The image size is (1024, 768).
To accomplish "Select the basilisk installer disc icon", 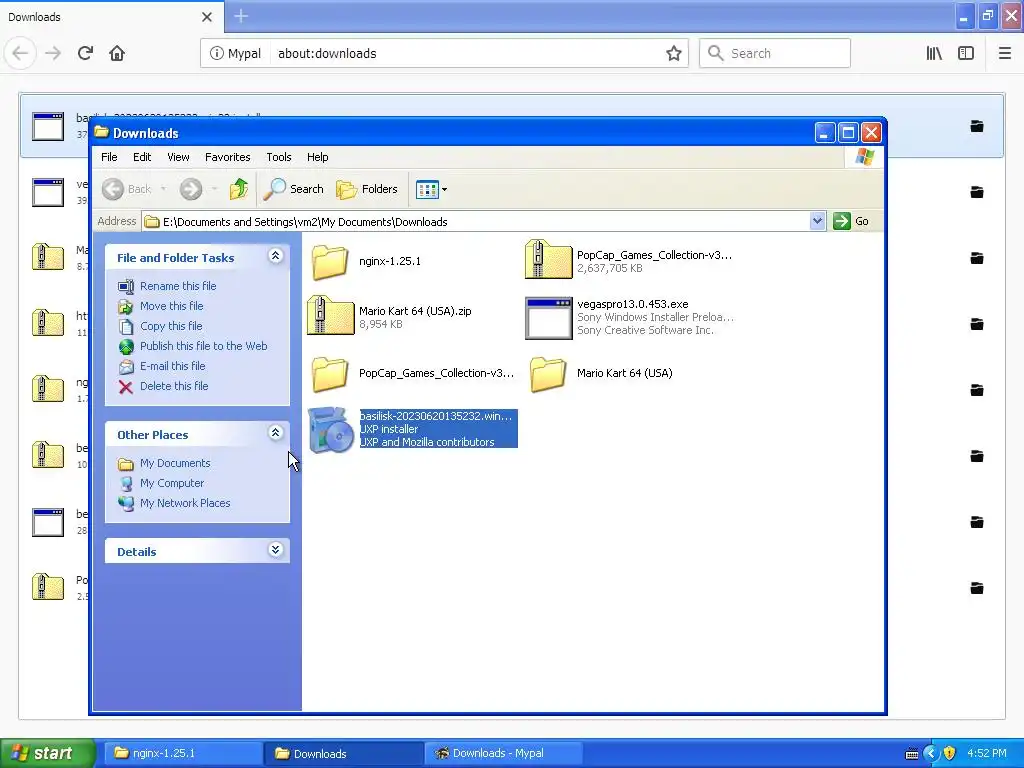I will (x=331, y=430).
